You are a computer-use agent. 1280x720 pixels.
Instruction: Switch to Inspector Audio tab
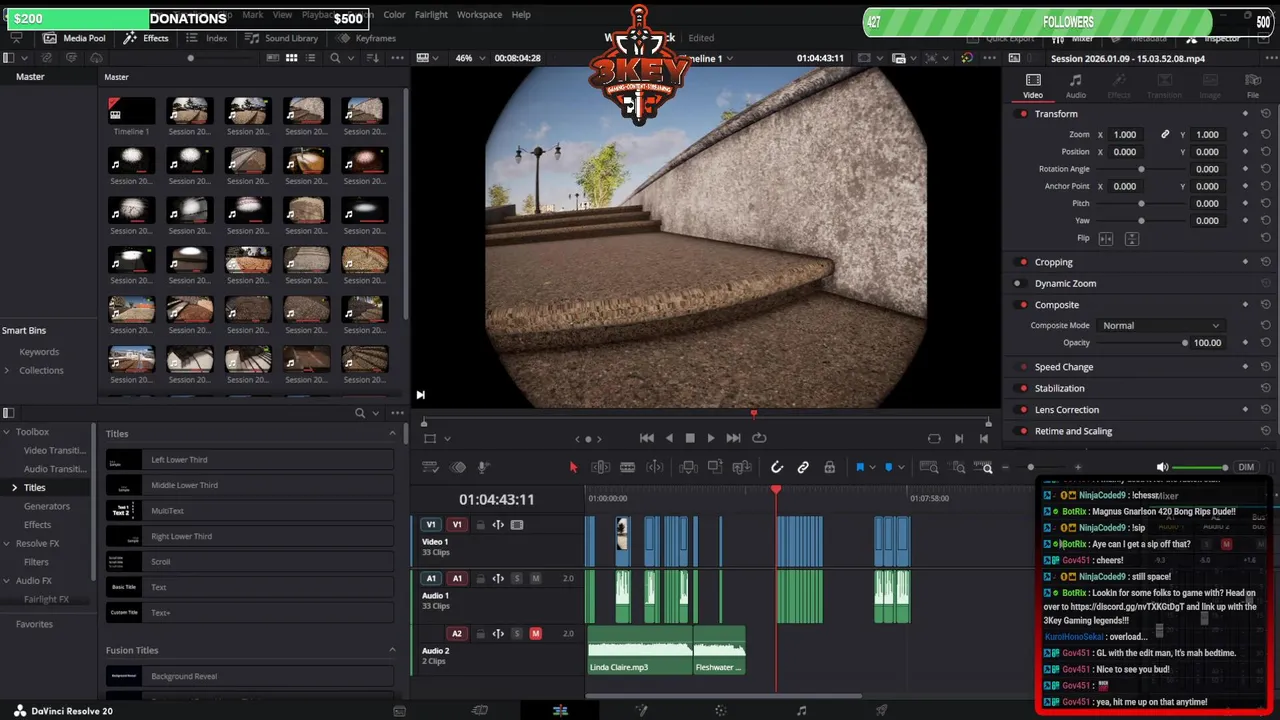(1076, 86)
